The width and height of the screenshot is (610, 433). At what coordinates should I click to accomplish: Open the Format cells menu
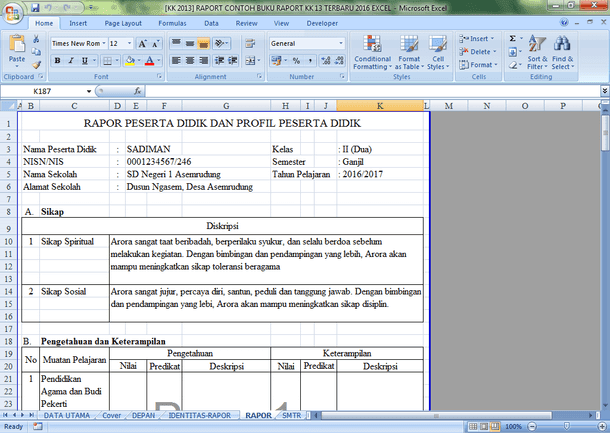click(x=478, y=65)
